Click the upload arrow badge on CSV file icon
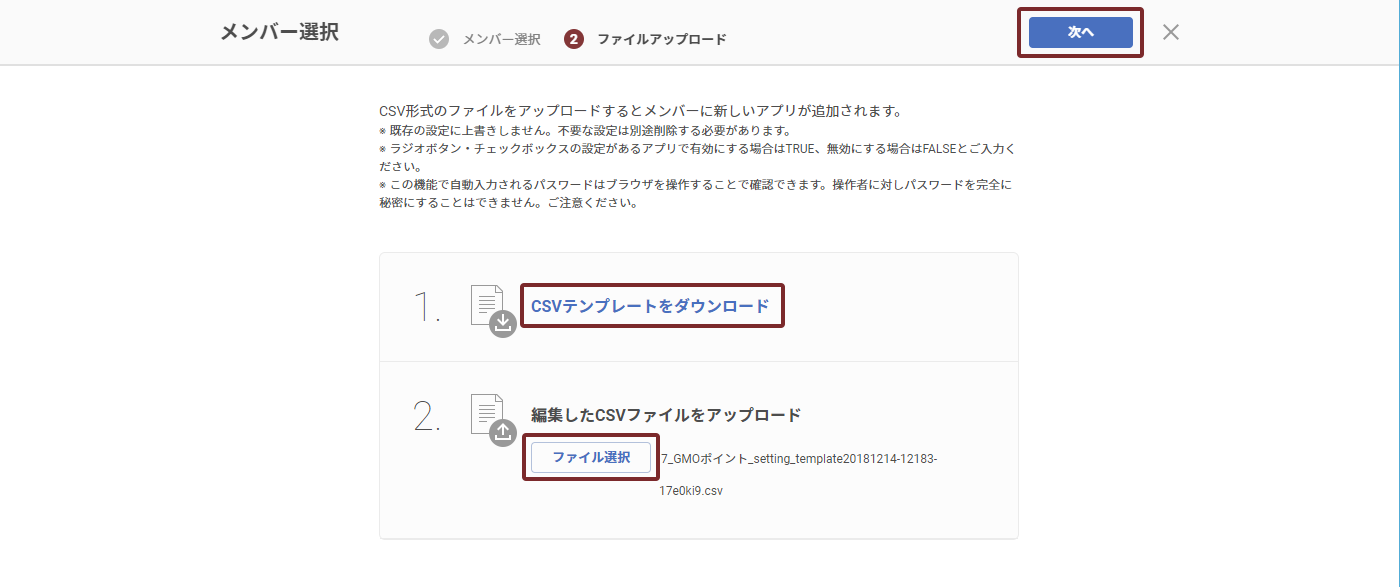The width and height of the screenshot is (1400, 587). [502, 433]
